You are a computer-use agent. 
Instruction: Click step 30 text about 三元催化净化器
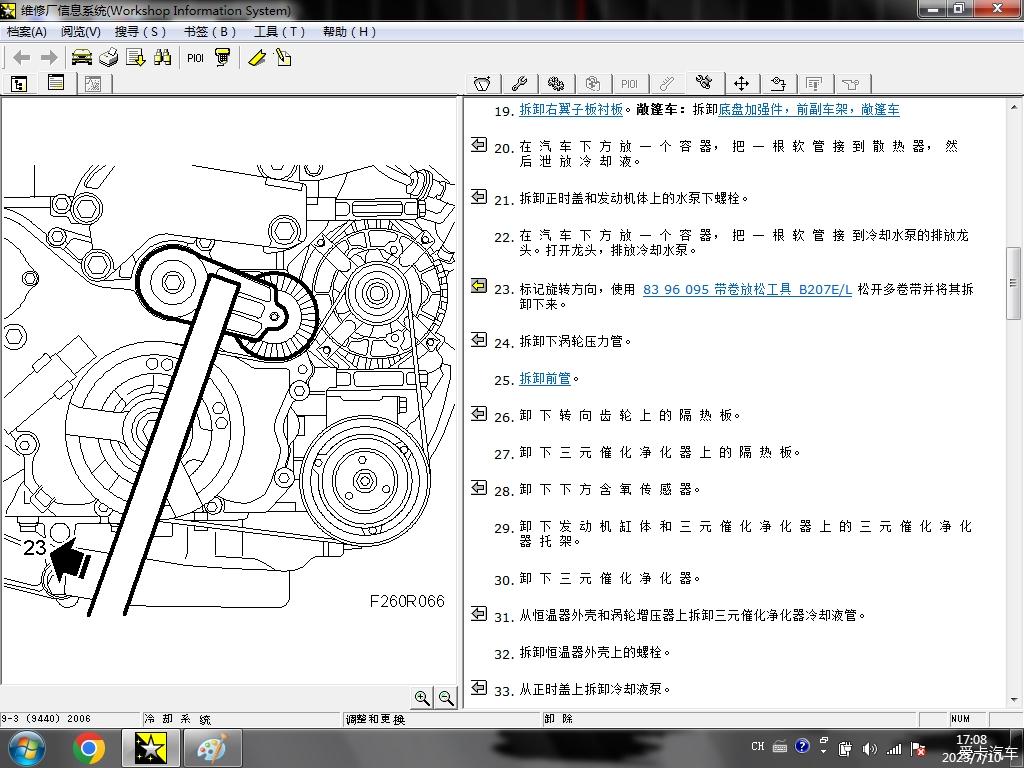610,579
